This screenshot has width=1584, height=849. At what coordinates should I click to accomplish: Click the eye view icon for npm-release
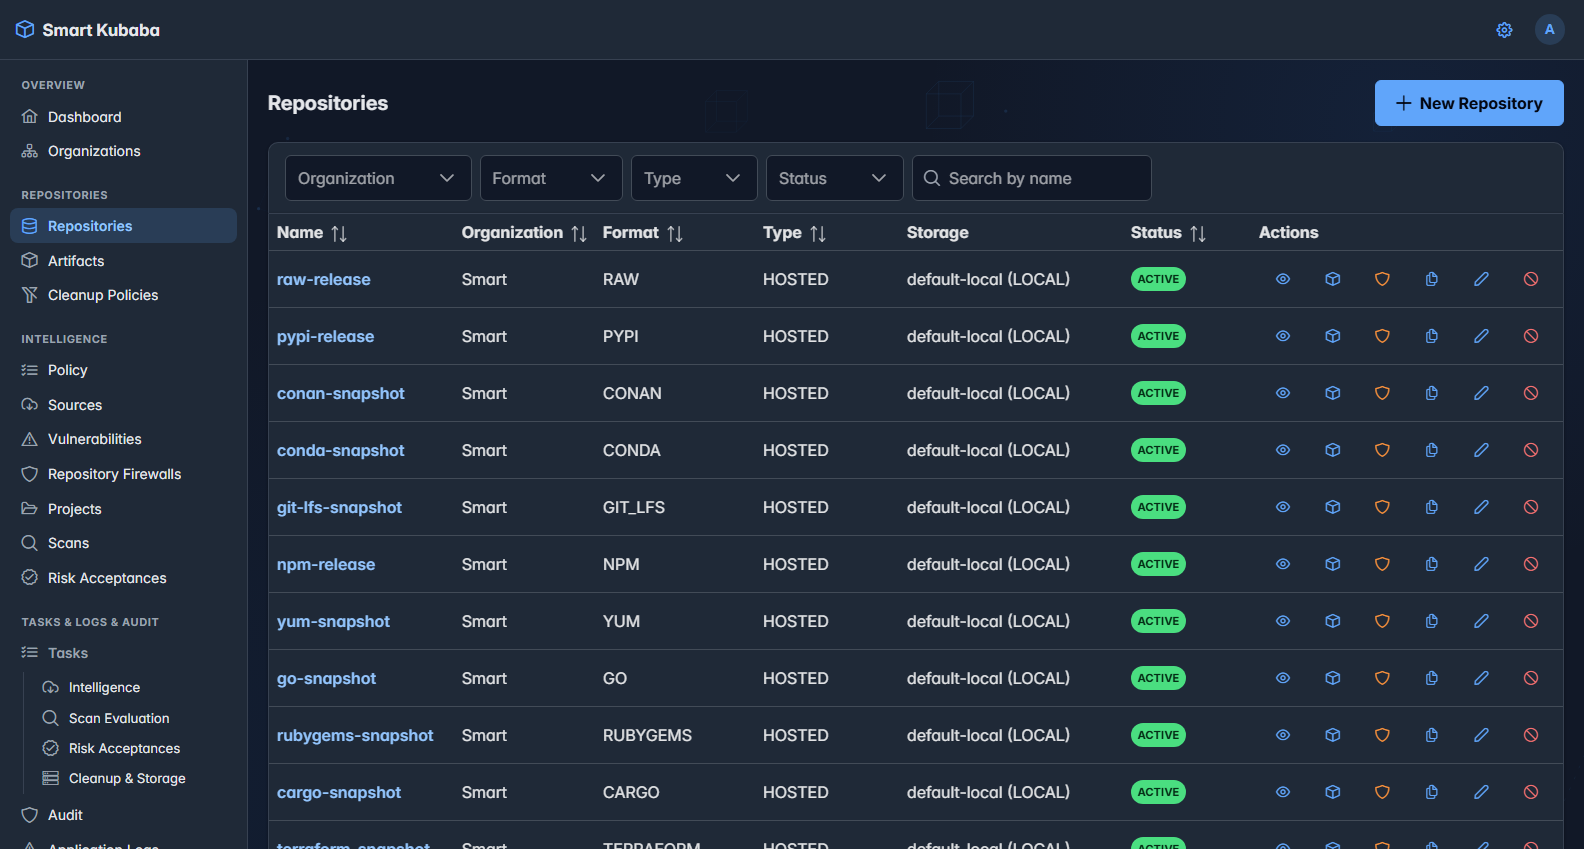(1283, 564)
